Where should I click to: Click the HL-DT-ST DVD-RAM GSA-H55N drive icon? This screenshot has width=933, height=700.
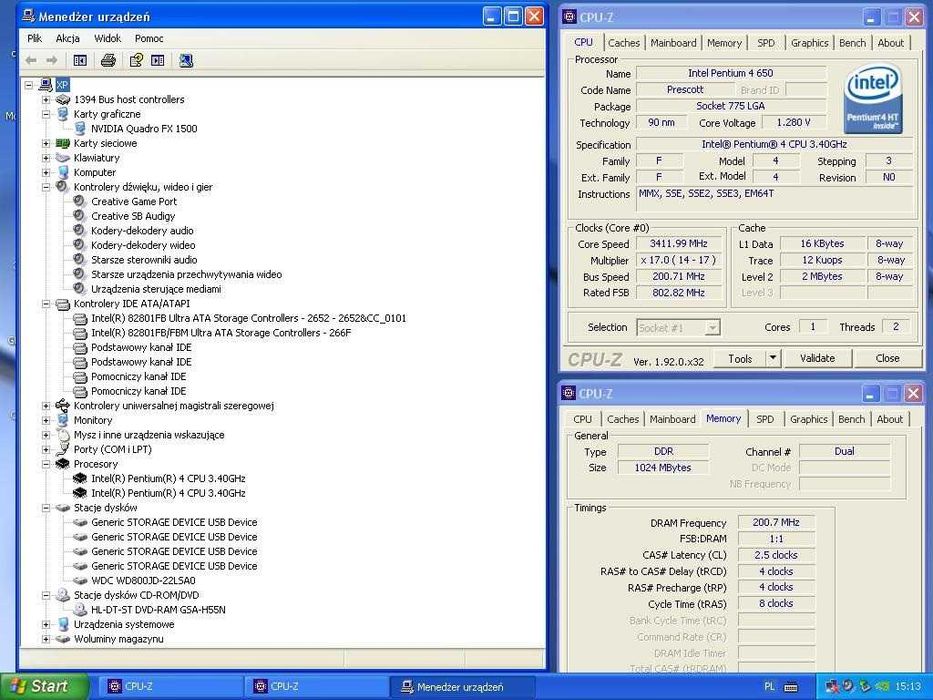coord(80,610)
